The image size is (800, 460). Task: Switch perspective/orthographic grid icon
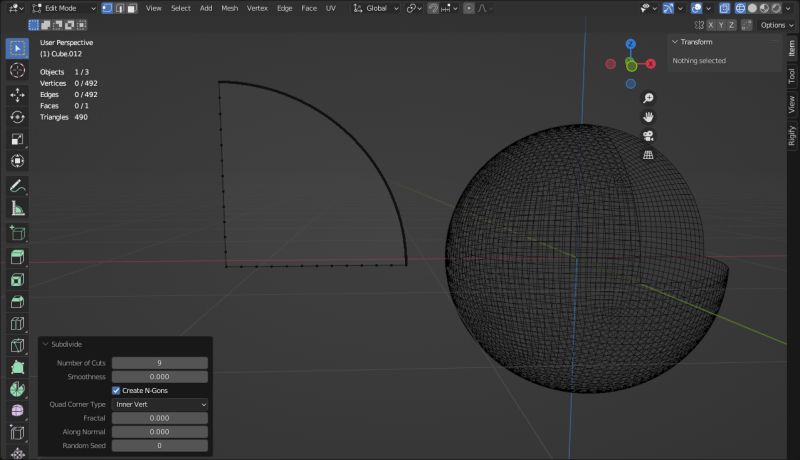pos(648,155)
